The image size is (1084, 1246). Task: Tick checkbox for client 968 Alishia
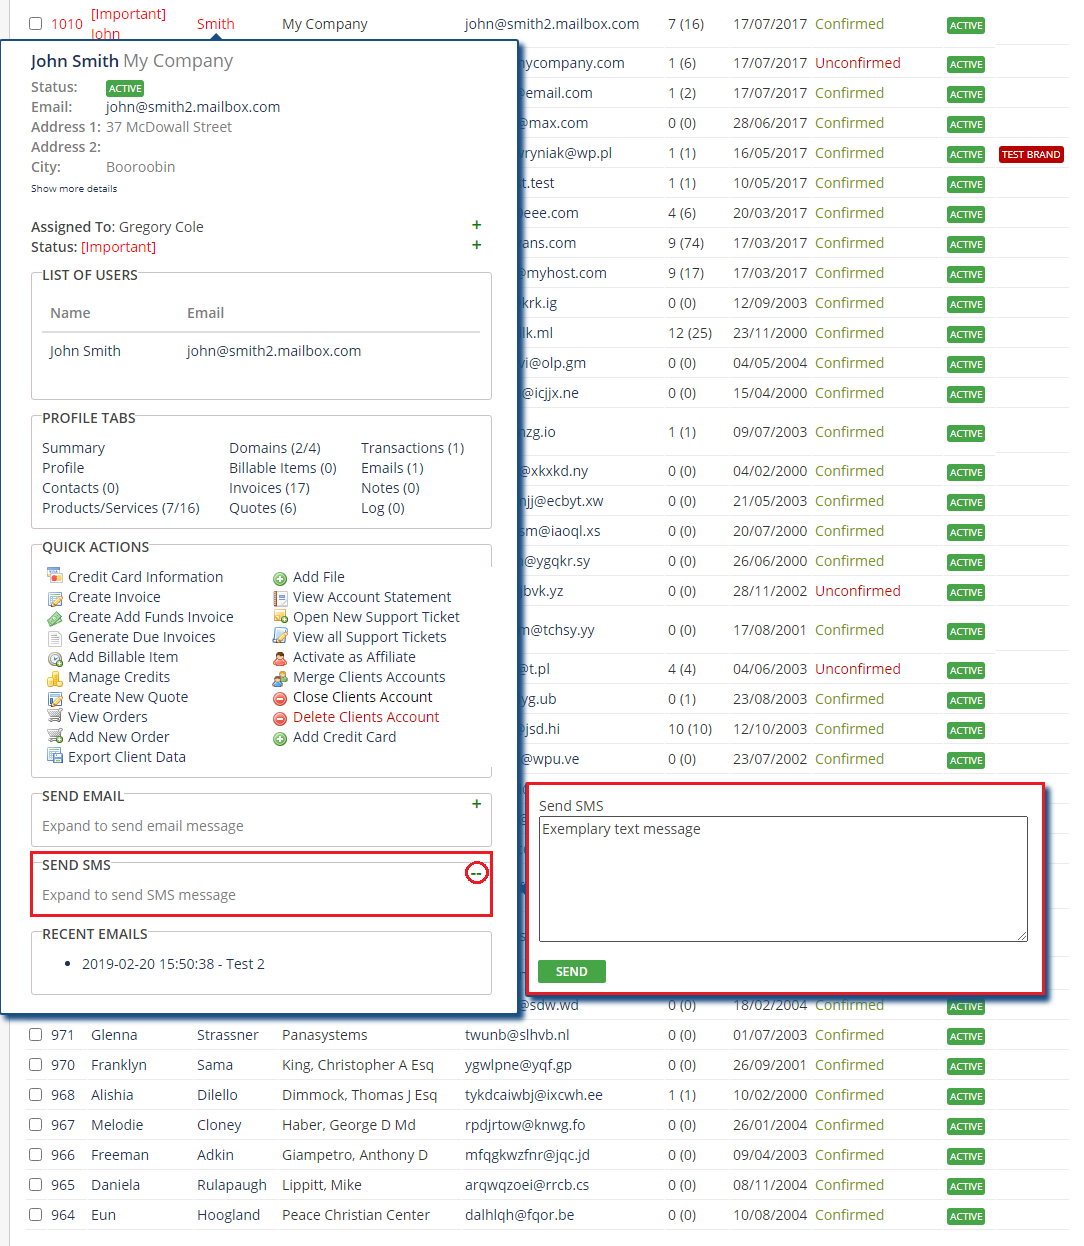tap(35, 1094)
